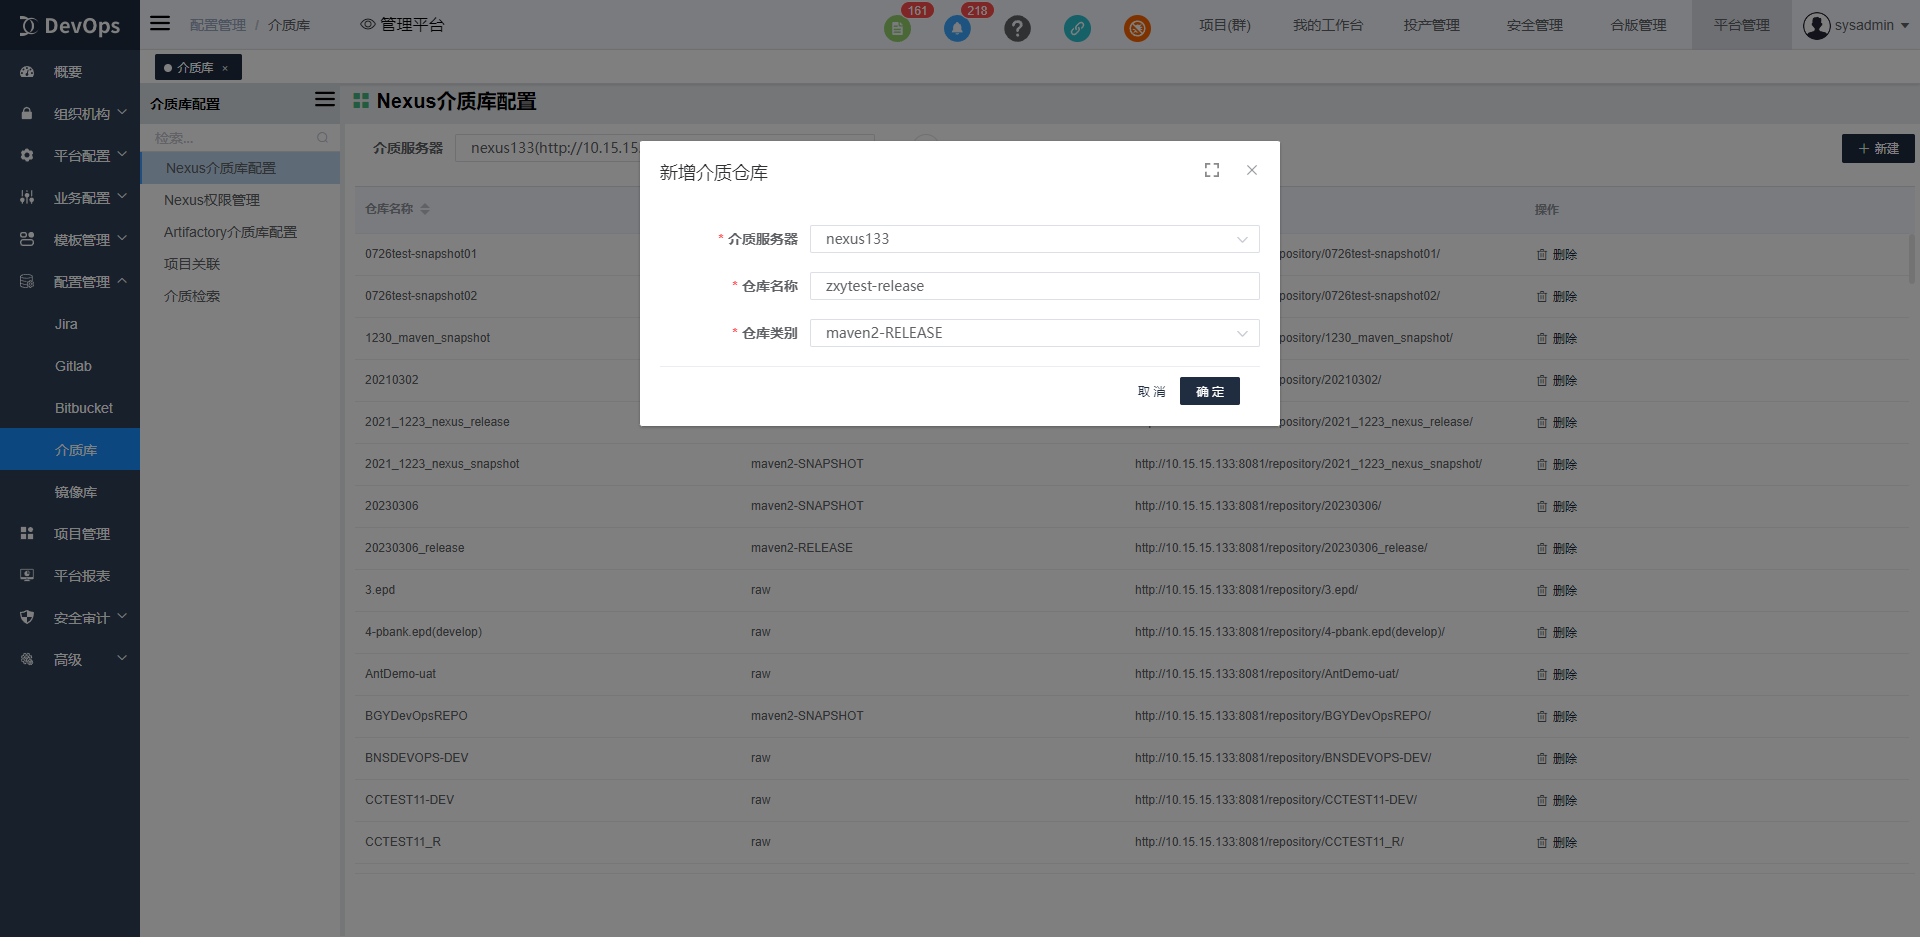This screenshot has width=1920, height=937.
Task: Open the 介质服务器 dropdown showing nexus133
Action: (x=1034, y=239)
